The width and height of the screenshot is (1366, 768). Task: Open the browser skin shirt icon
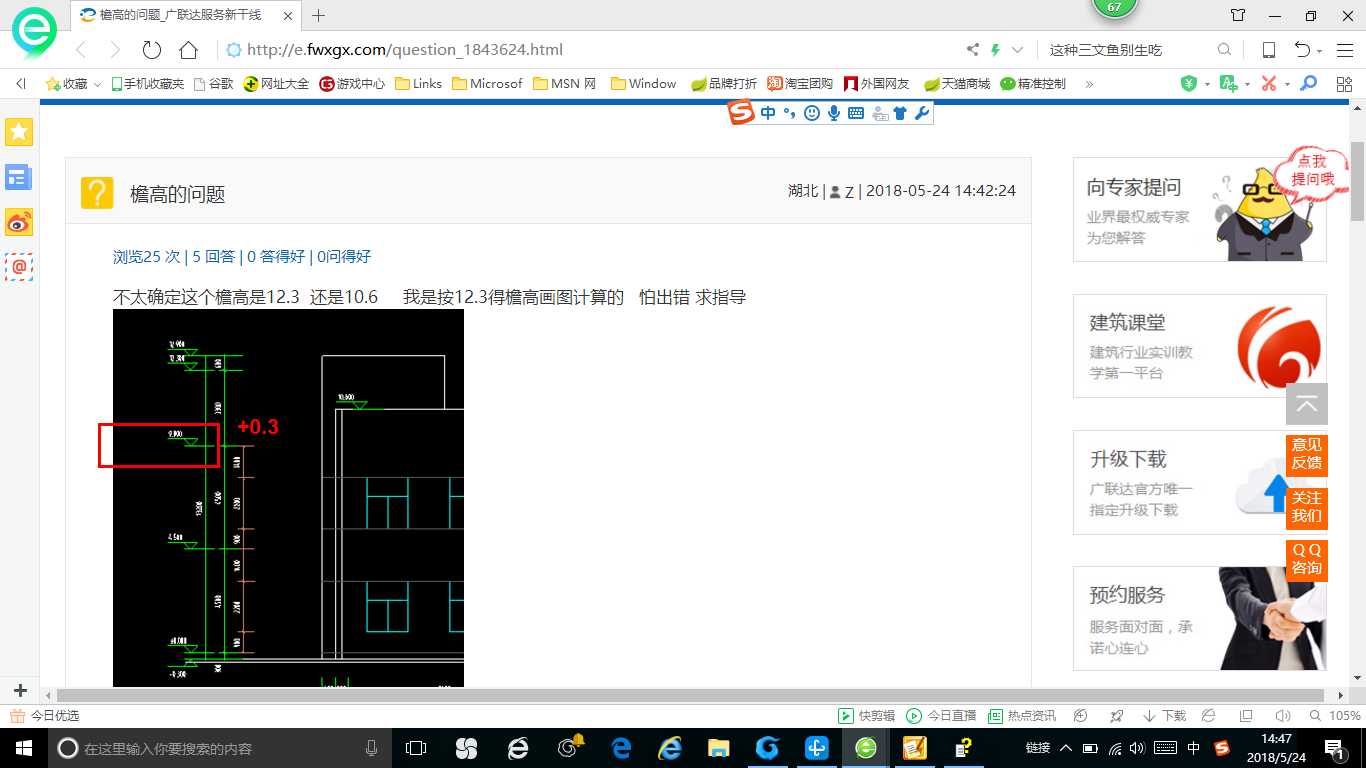[x=1238, y=15]
